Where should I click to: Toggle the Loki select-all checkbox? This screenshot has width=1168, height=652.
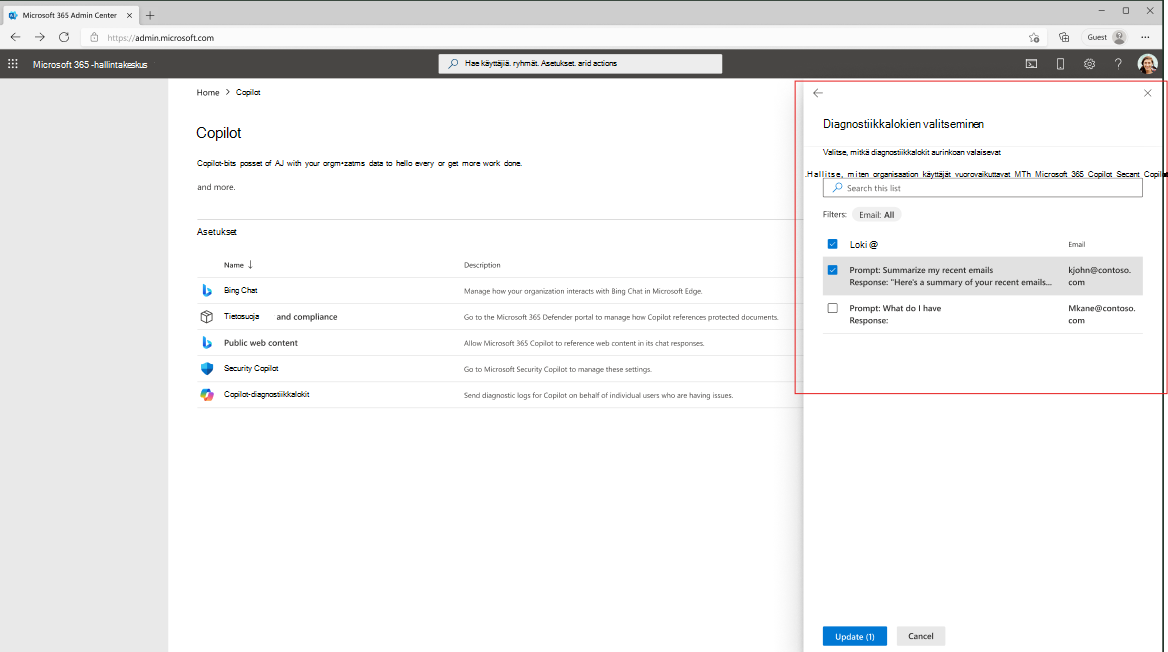832,244
